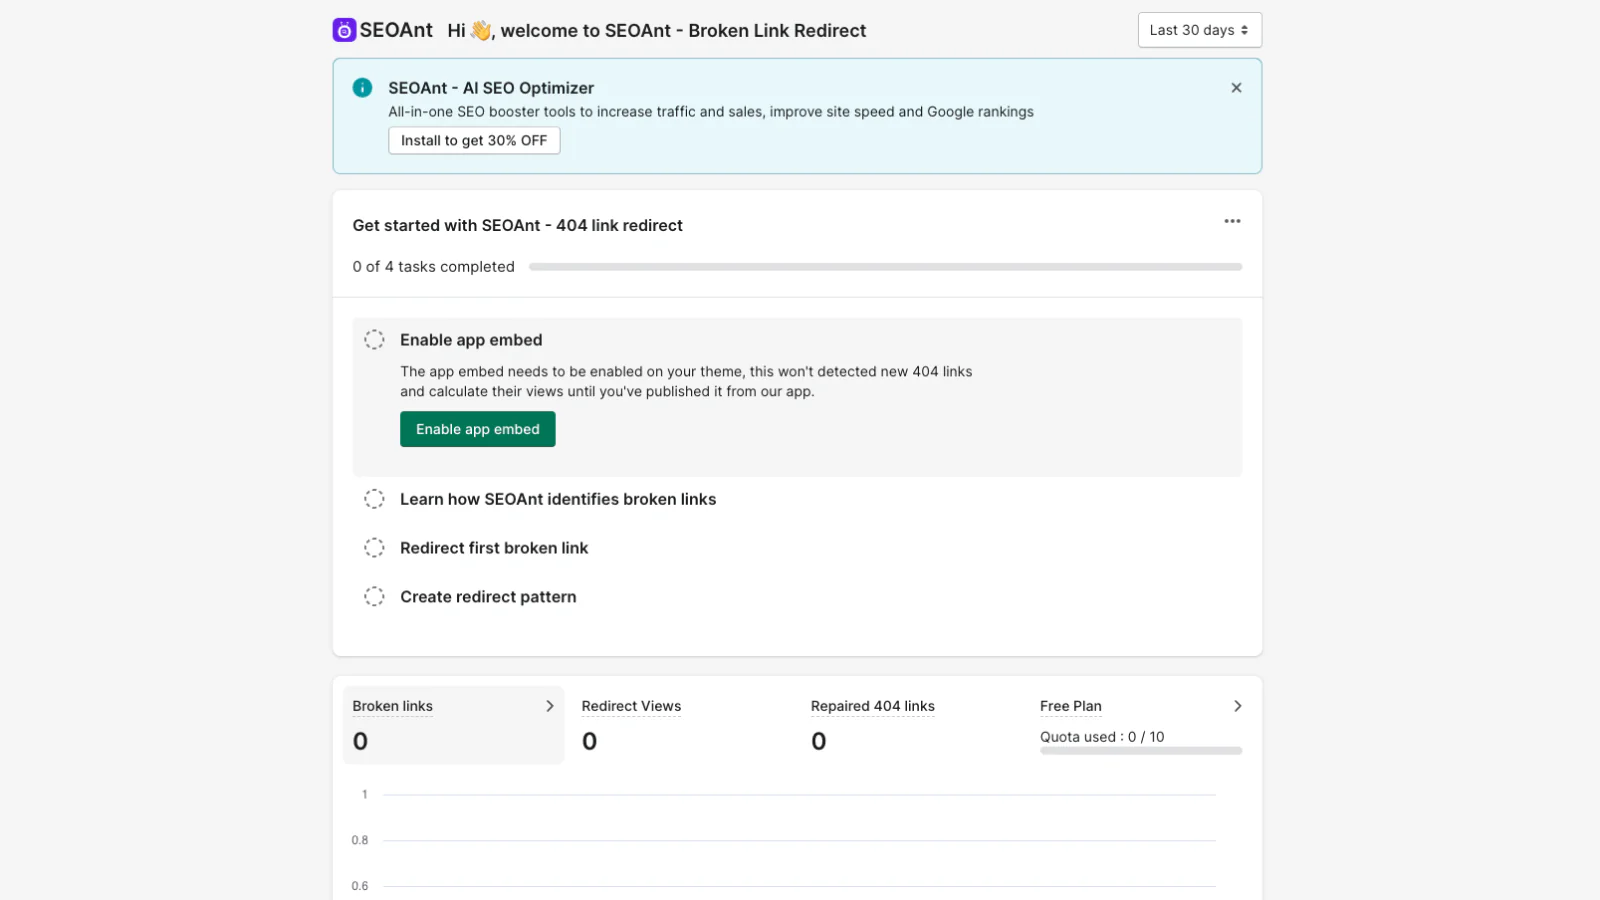This screenshot has height=900, width=1600.
Task: Mark the Create redirect pattern task circle
Action: point(374,597)
